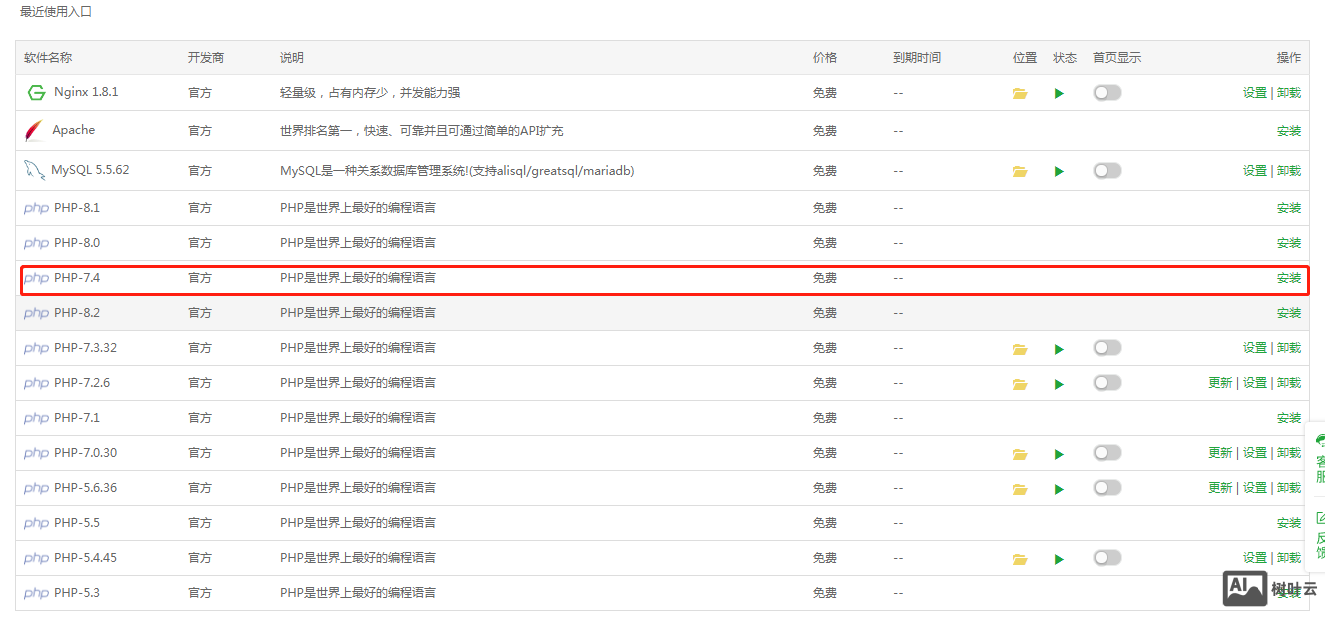Screen dimensions: 1325x617
Task: Click the green running status icon for MySQL
Action: point(1058,171)
